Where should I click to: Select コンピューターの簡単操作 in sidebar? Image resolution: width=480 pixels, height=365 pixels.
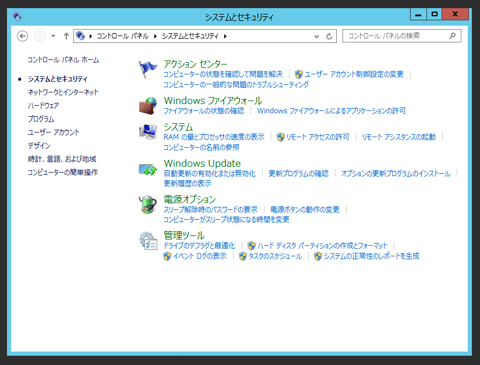point(63,172)
